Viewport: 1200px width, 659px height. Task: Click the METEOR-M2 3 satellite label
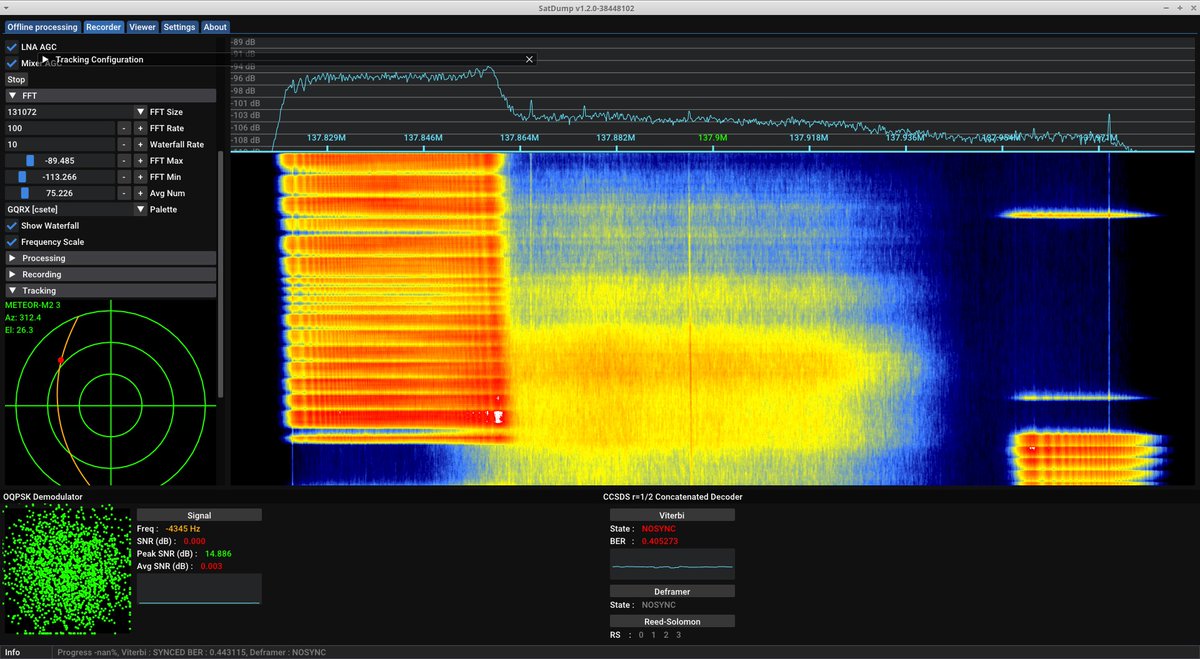(33, 304)
